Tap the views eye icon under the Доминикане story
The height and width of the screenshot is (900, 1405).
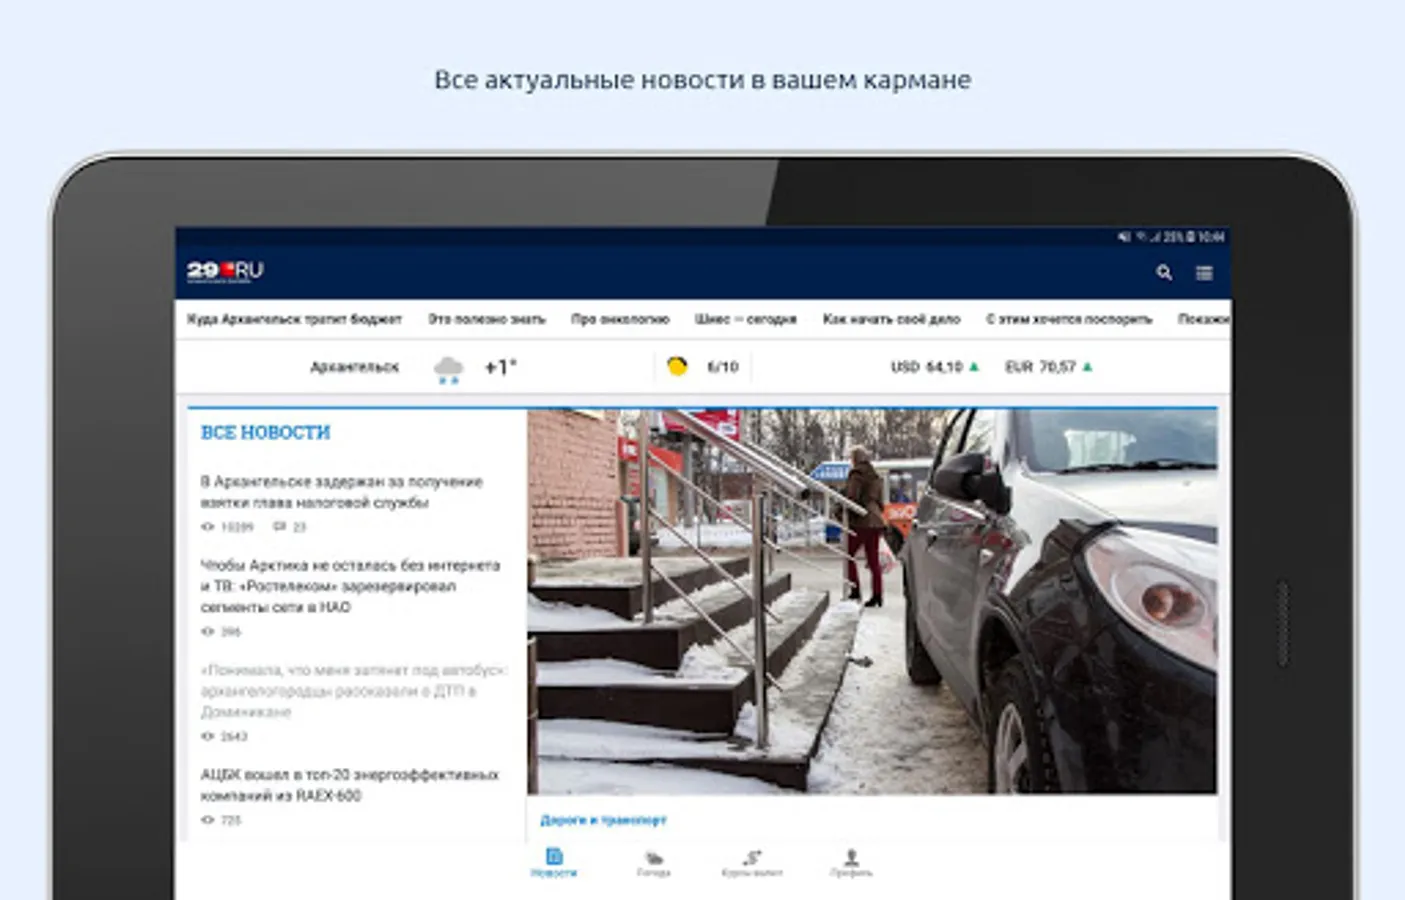click(208, 736)
